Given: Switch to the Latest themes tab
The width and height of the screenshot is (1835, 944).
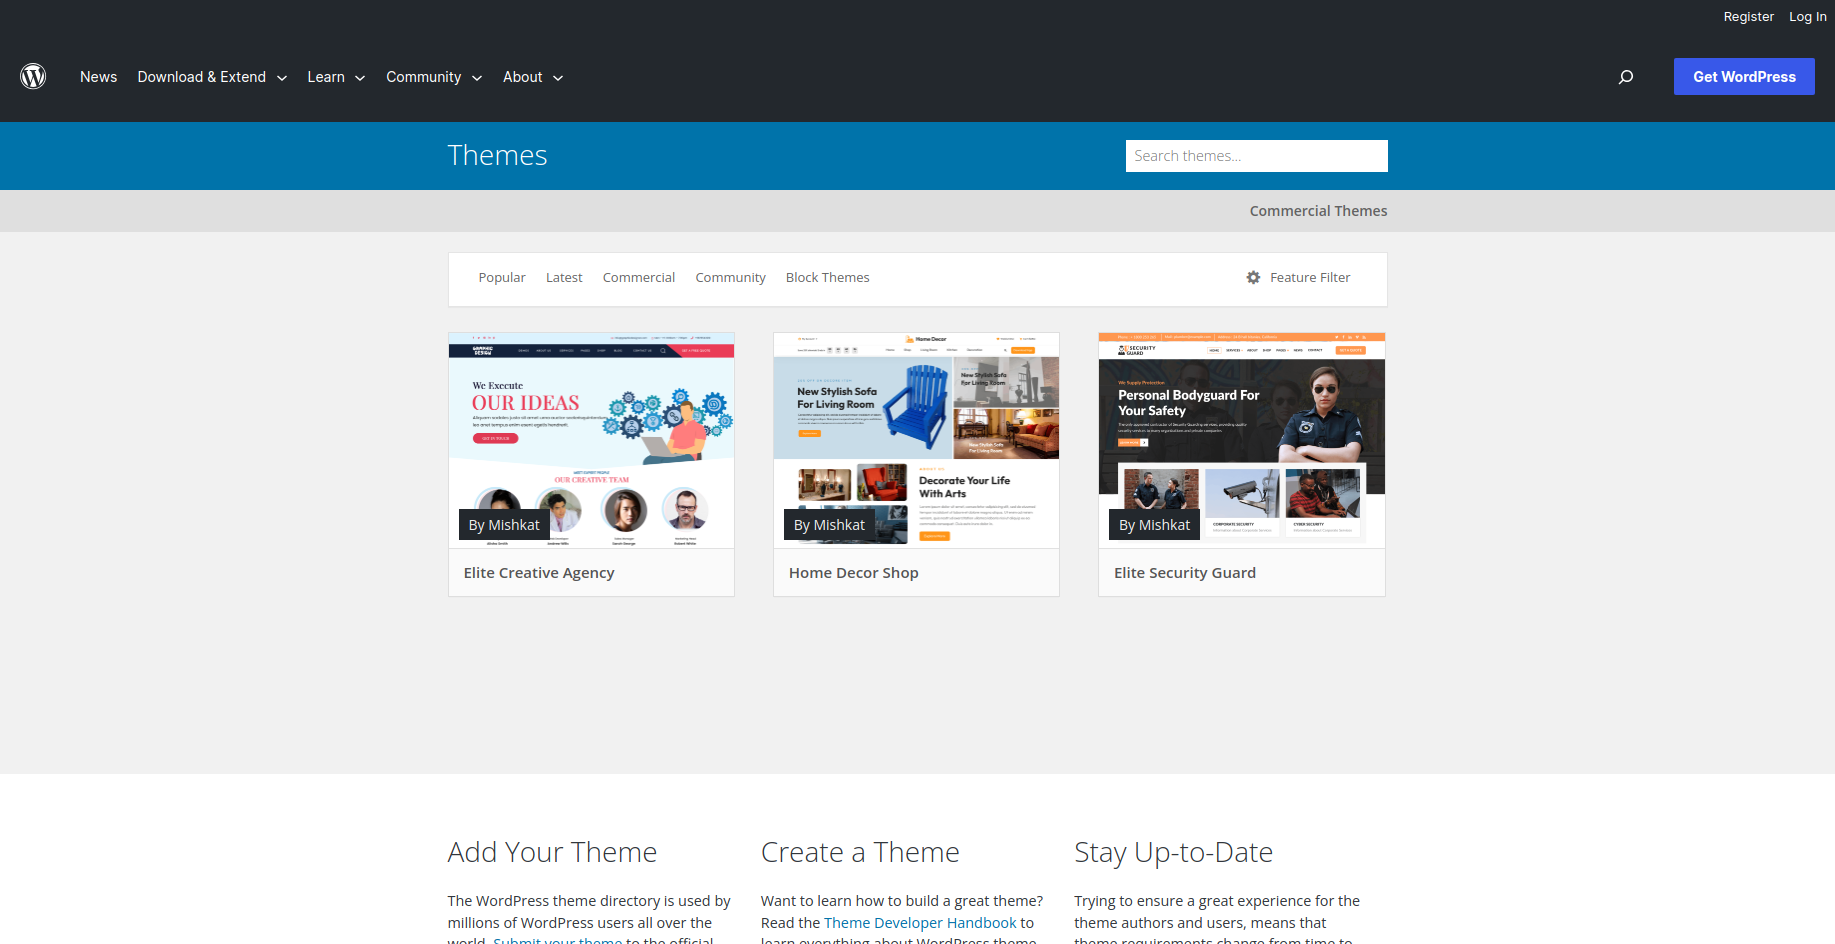Looking at the screenshot, I should [x=564, y=277].
